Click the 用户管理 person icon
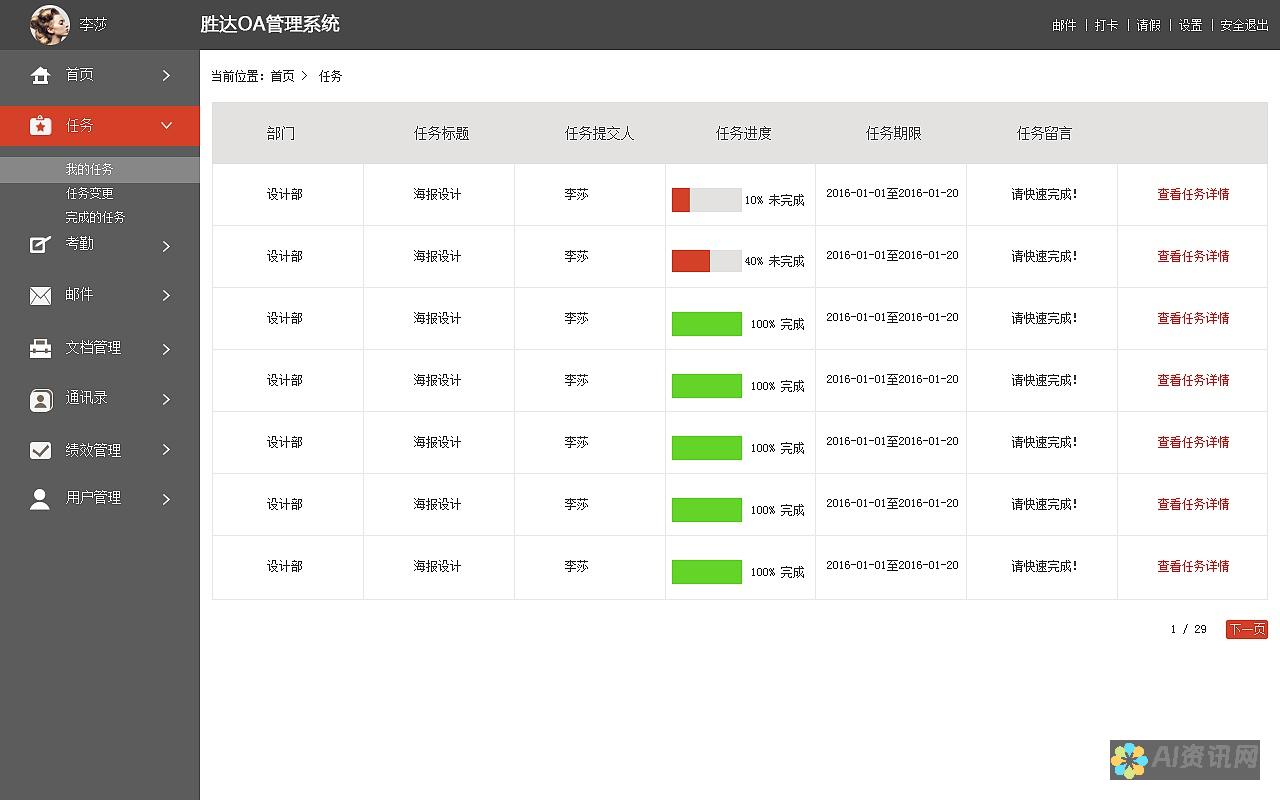 [x=40, y=499]
